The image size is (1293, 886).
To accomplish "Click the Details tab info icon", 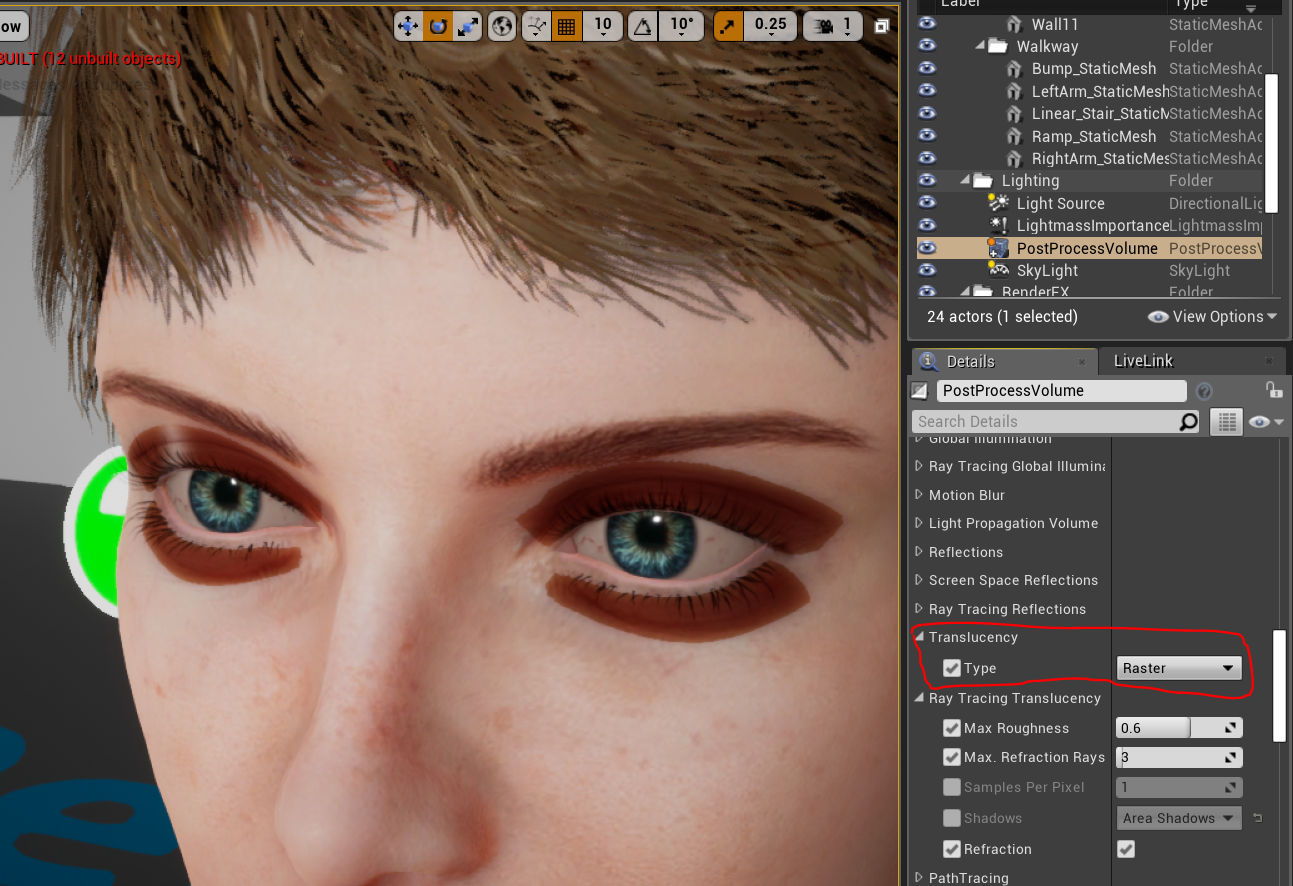I will tap(928, 361).
